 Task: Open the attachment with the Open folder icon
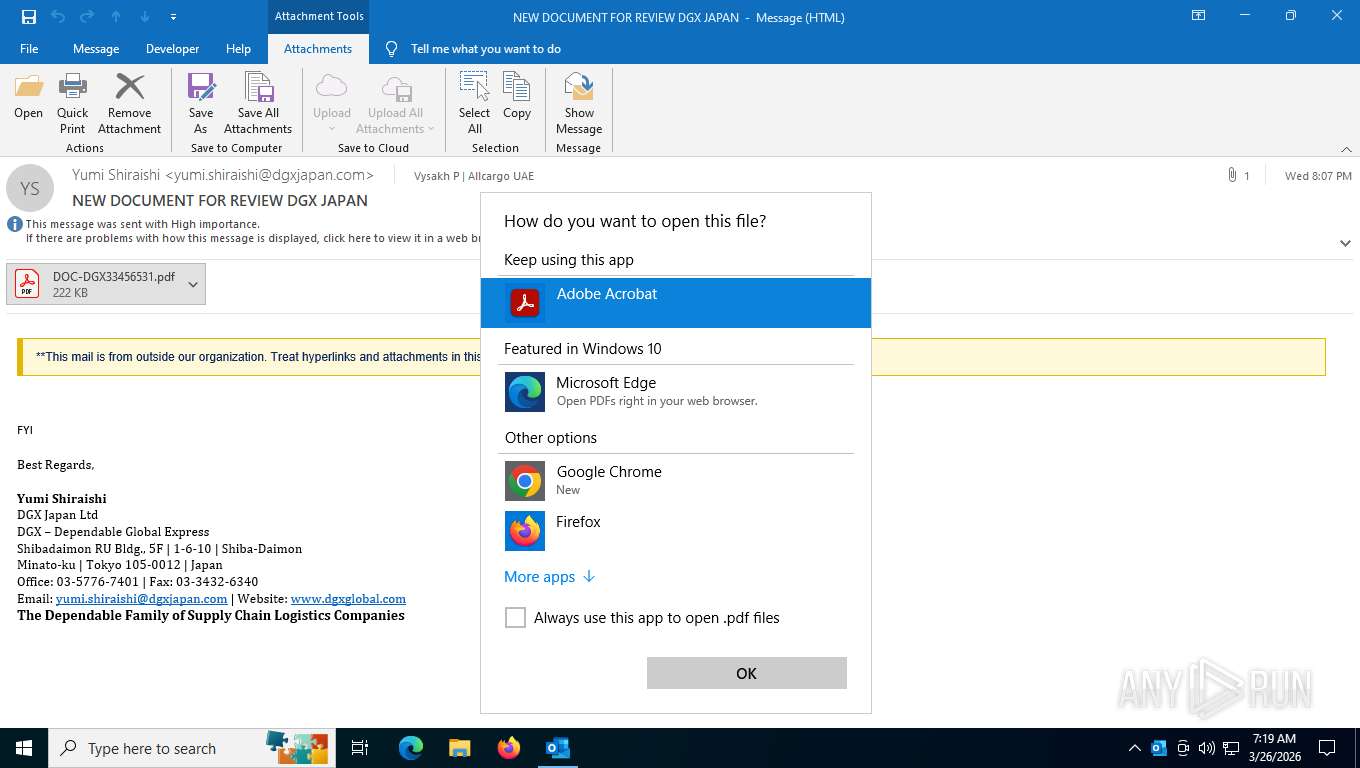[28, 97]
